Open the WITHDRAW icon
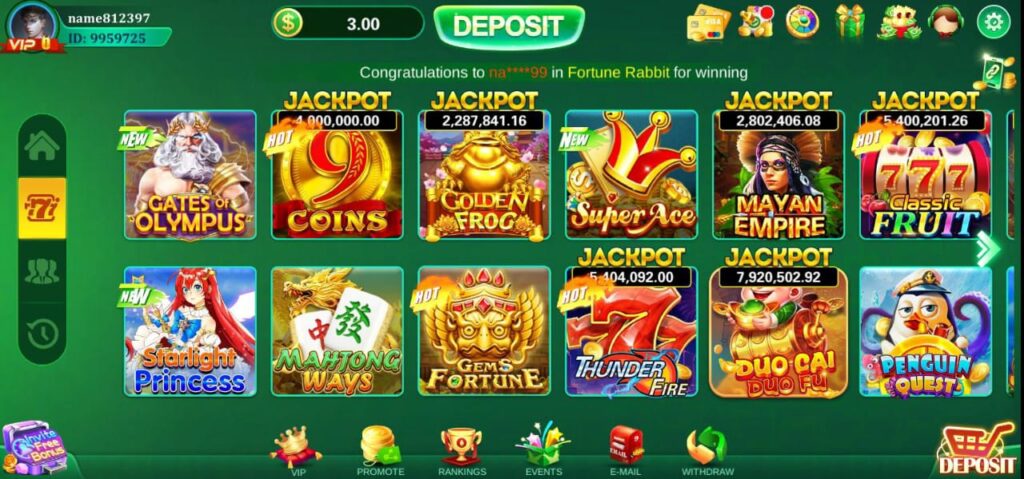Image resolution: width=1024 pixels, height=479 pixels. [707, 446]
